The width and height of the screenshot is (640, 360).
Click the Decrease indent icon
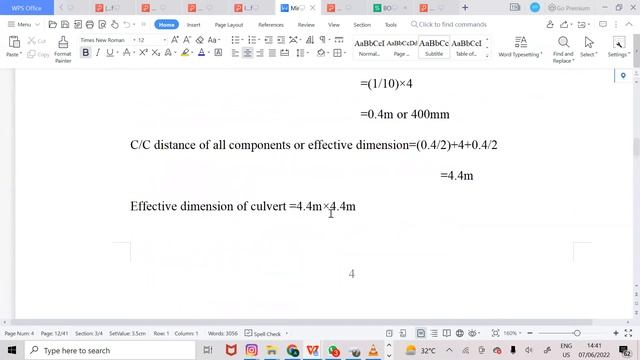tap(268, 40)
